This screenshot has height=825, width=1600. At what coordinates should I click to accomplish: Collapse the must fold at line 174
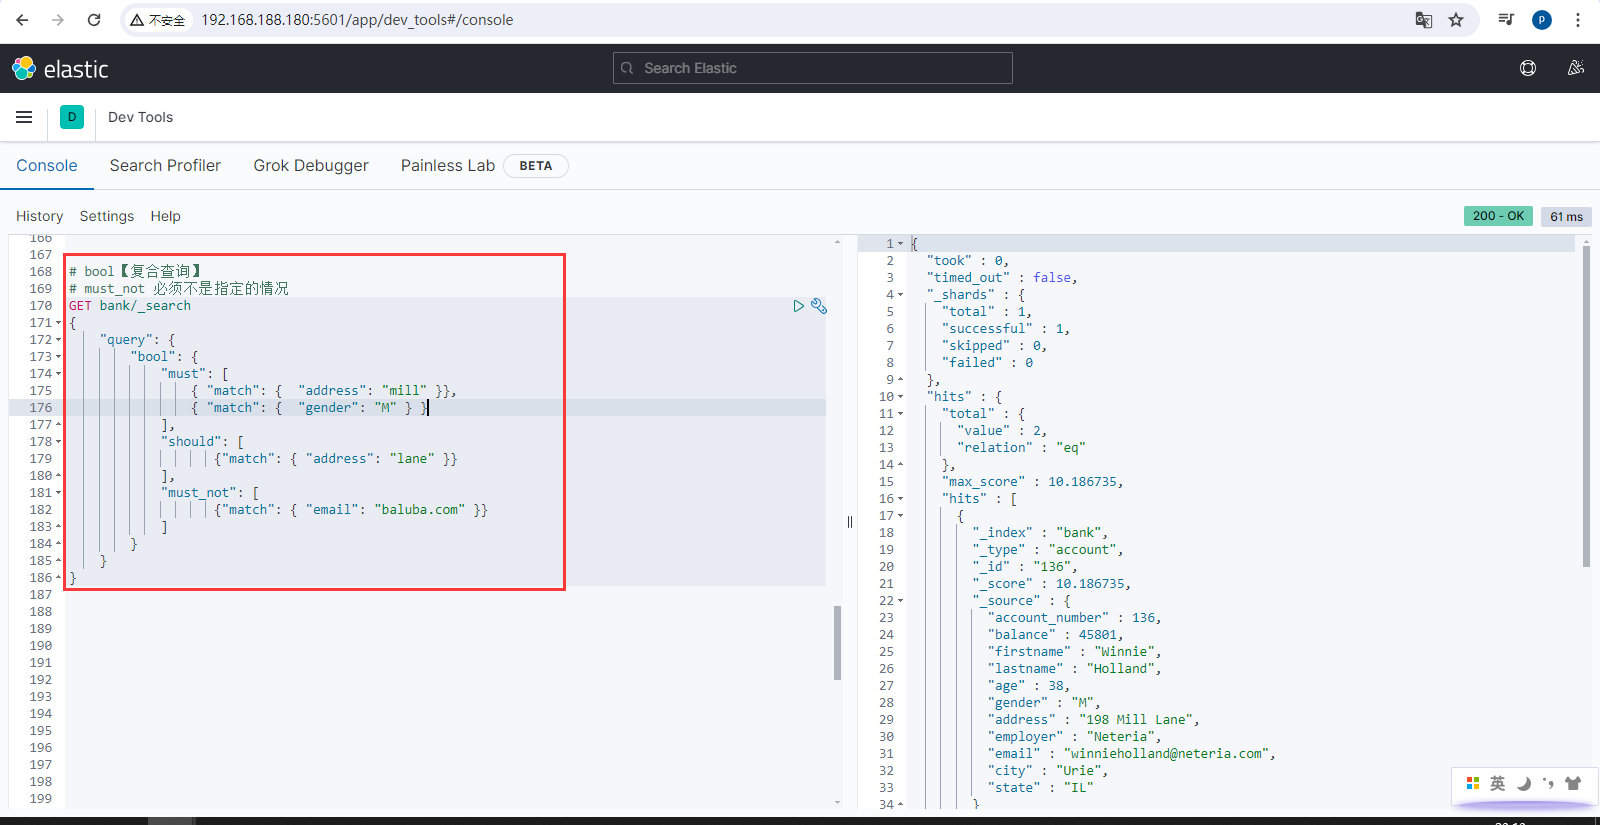tap(59, 374)
